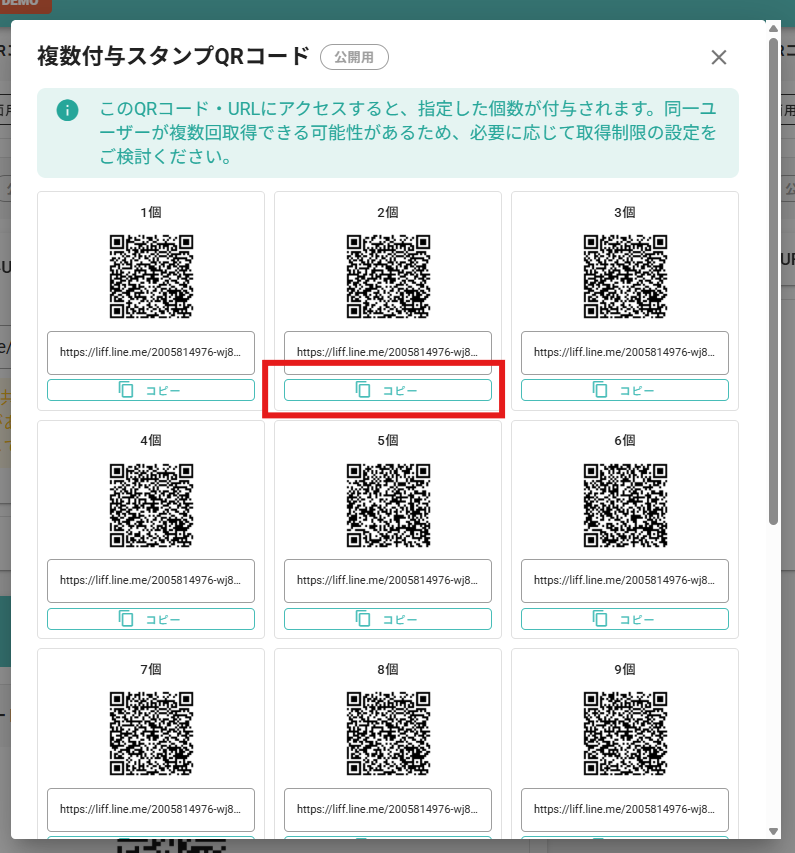The image size is (795, 853).
Task: Click the info icon in the notice banner
Action: click(x=67, y=110)
